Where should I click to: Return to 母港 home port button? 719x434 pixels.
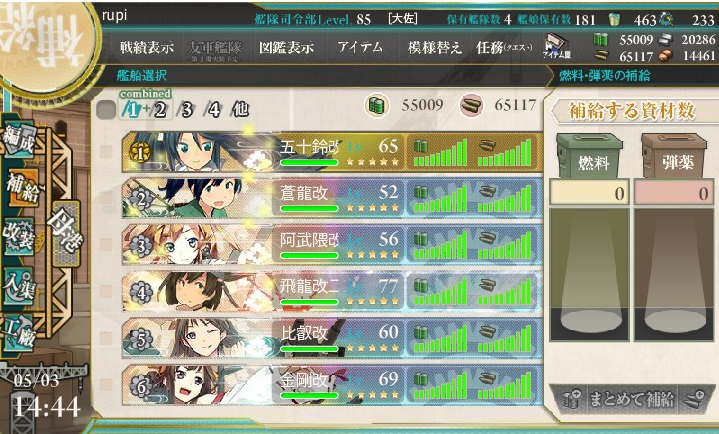66,234
